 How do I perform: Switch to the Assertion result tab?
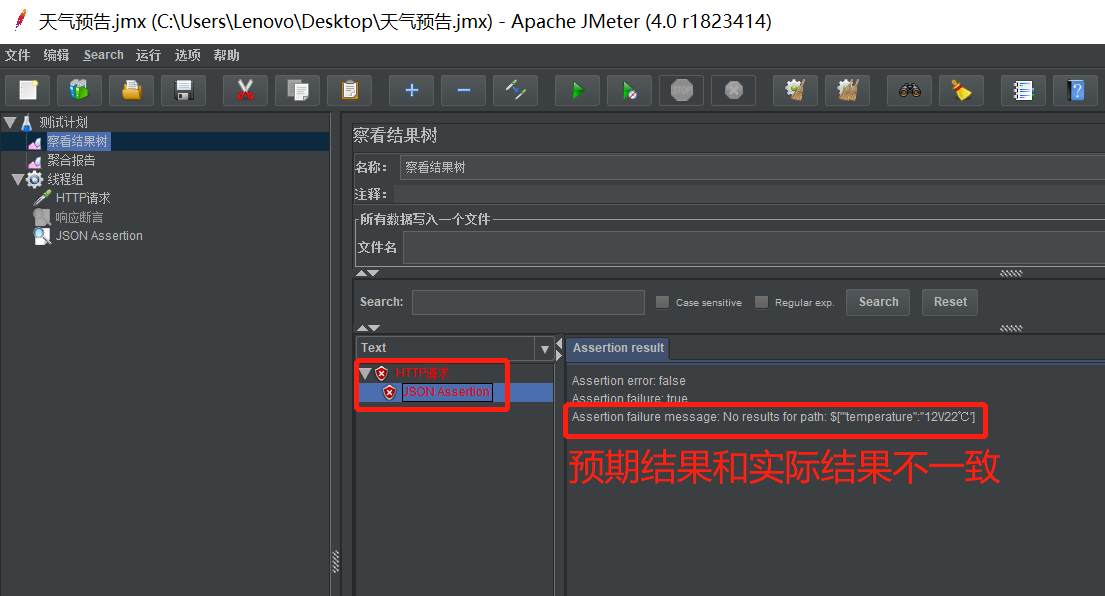click(618, 348)
